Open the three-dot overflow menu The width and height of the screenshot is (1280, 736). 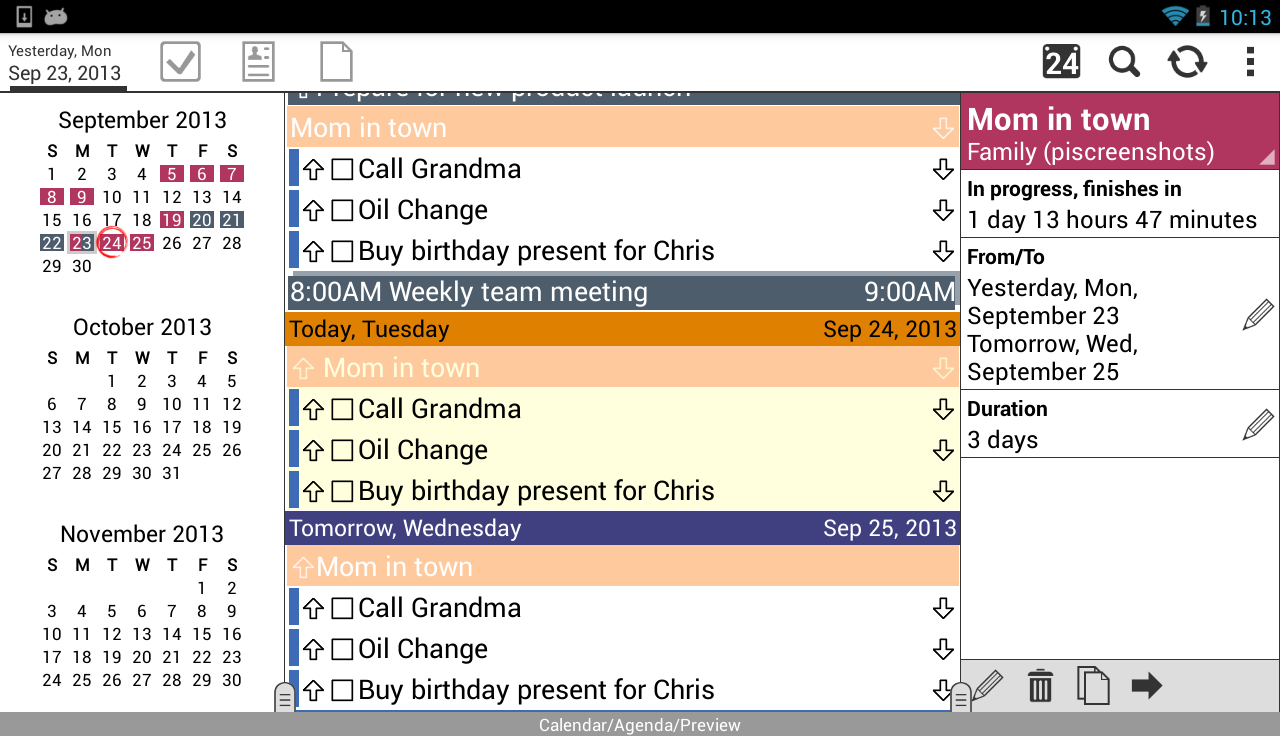[1250, 62]
